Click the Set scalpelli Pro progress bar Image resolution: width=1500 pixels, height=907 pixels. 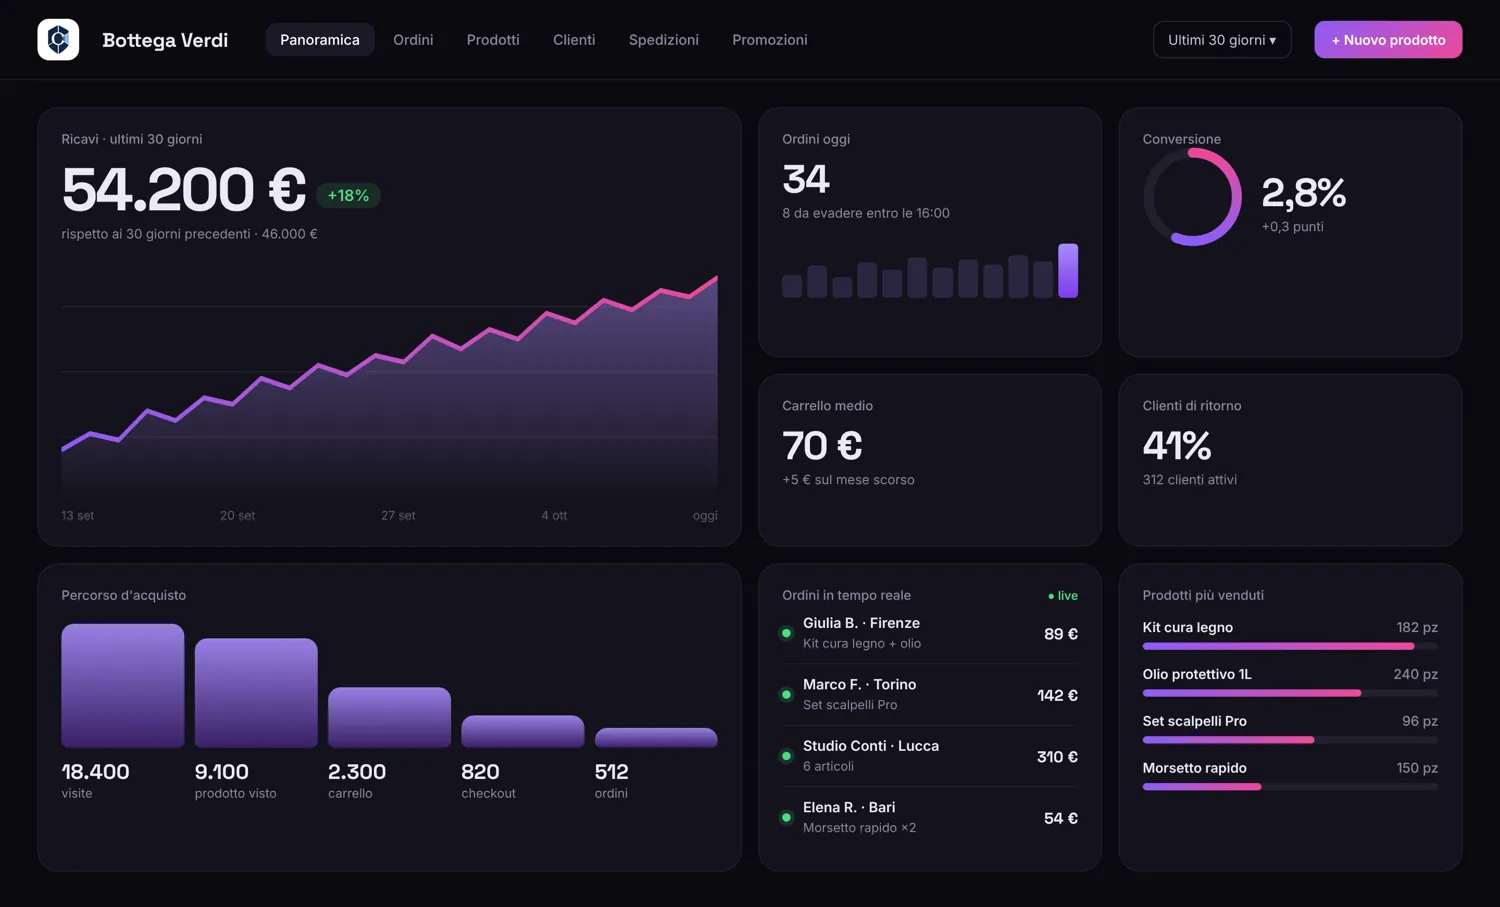tap(1290, 740)
